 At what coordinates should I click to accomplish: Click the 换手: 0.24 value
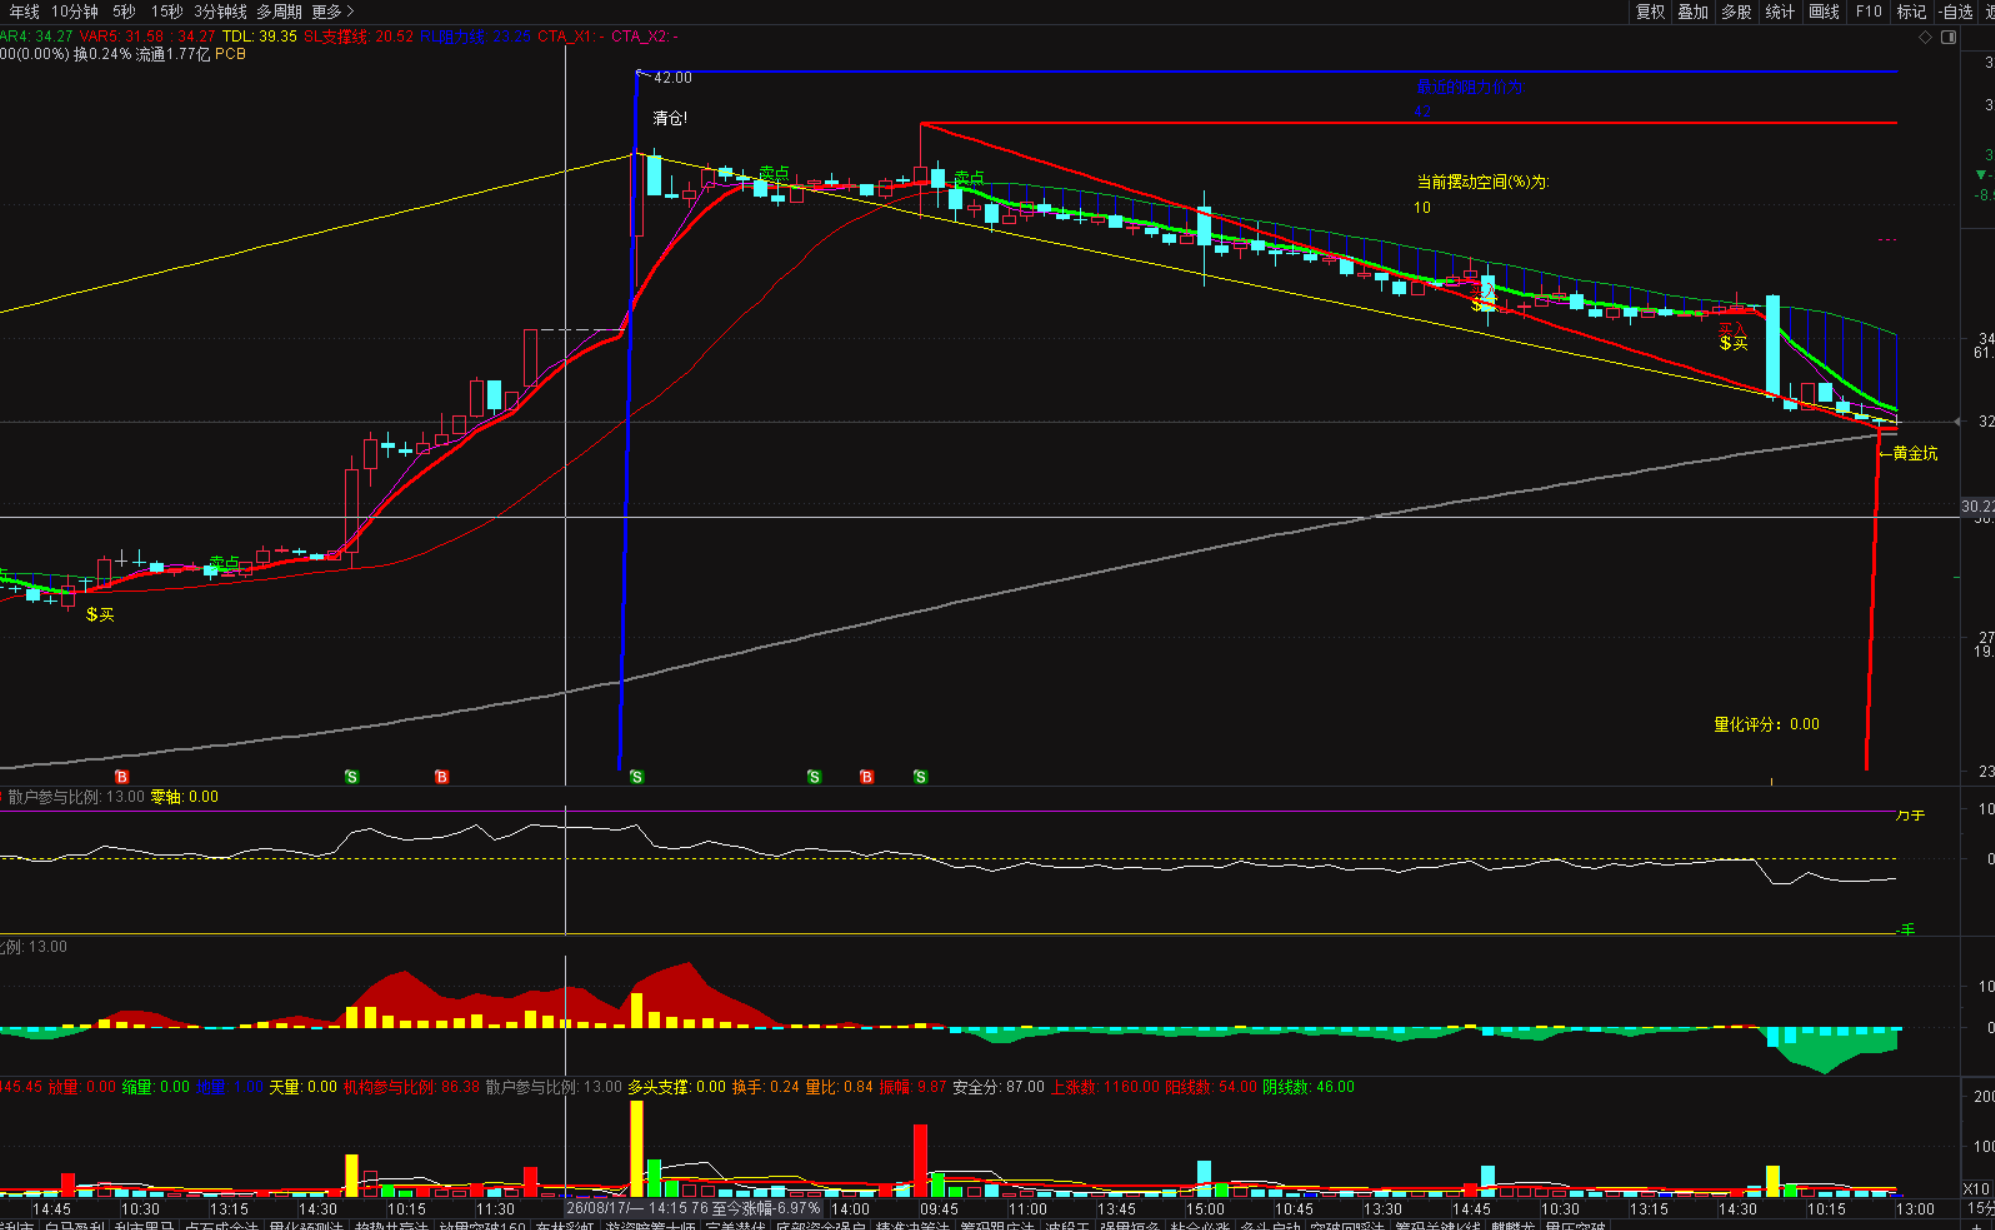click(x=766, y=1087)
